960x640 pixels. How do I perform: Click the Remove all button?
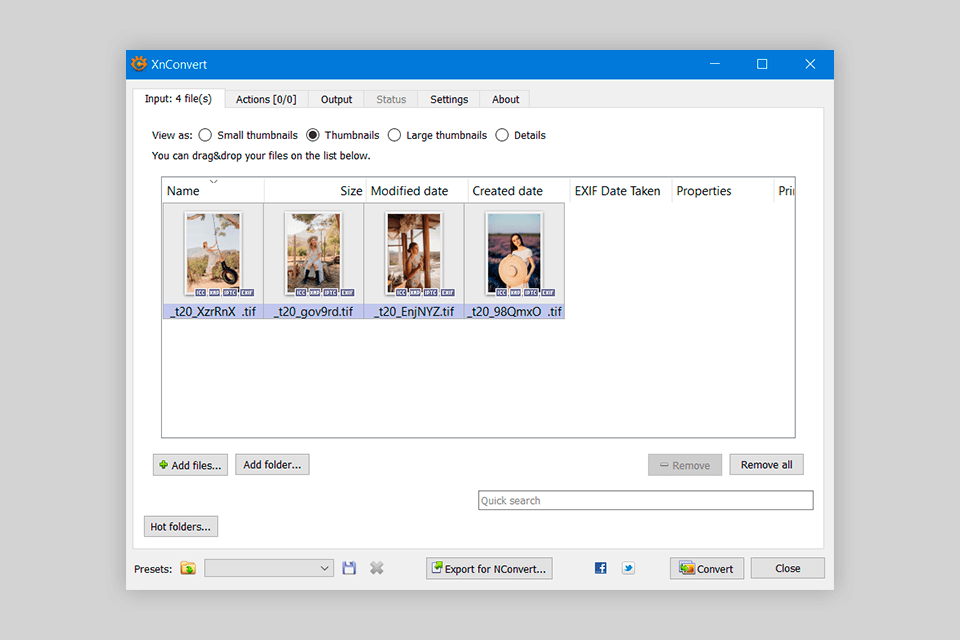point(766,465)
